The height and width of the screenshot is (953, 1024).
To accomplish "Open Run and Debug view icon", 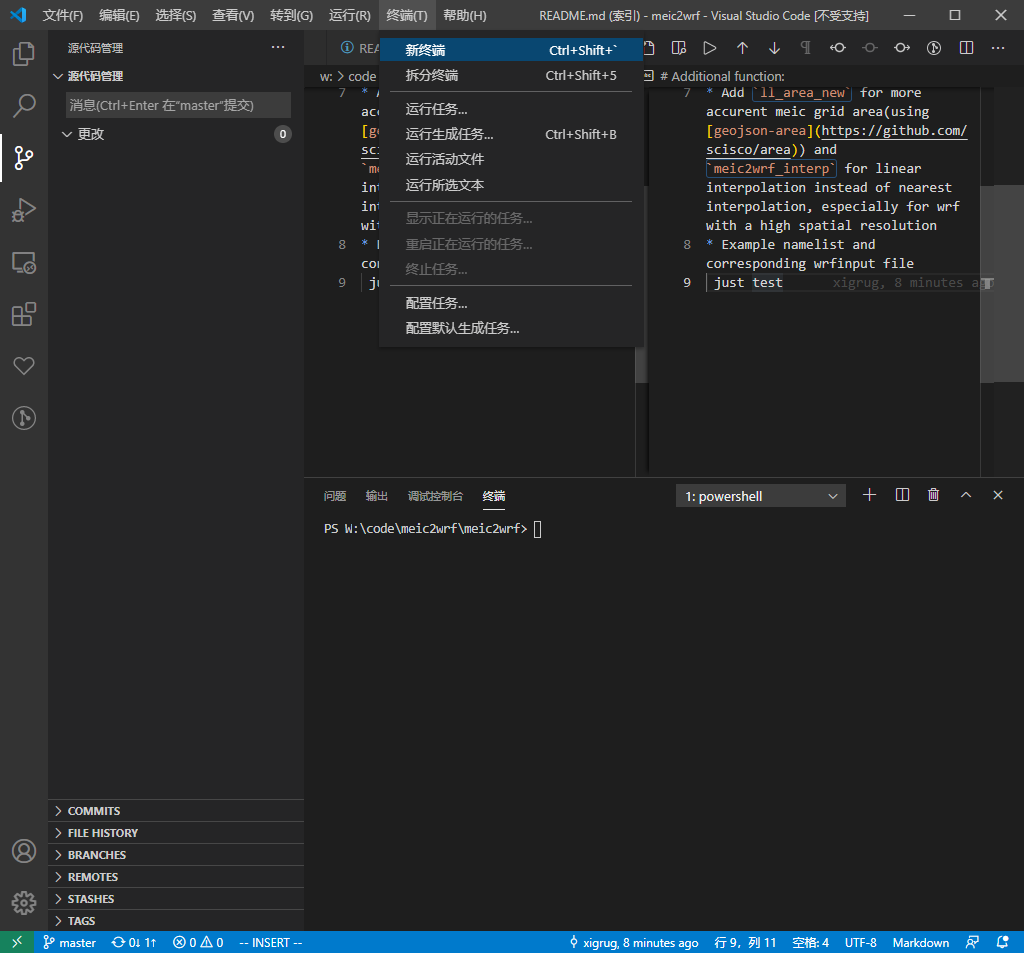I will click(x=24, y=210).
